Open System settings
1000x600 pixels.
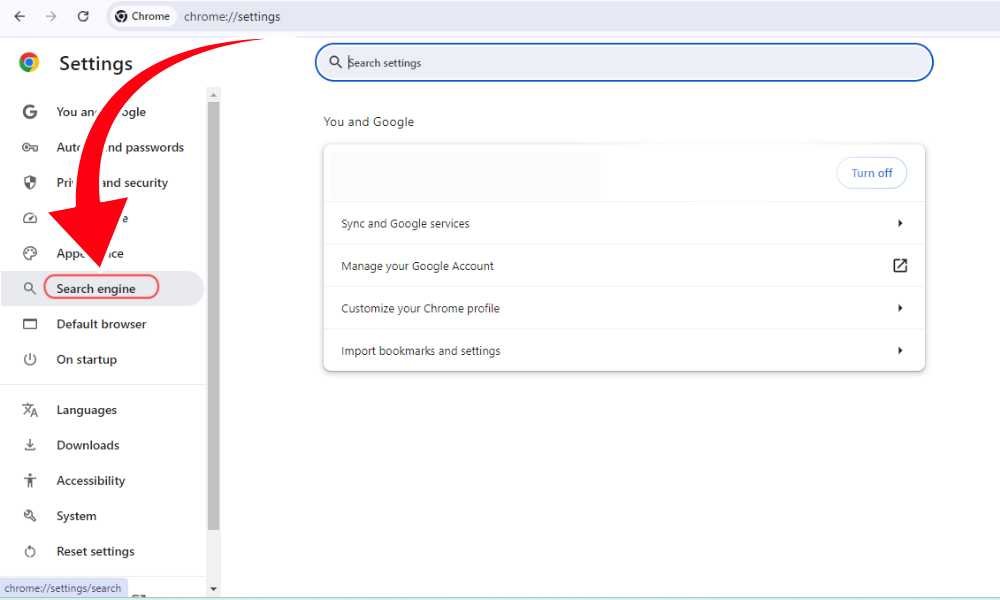coord(77,516)
